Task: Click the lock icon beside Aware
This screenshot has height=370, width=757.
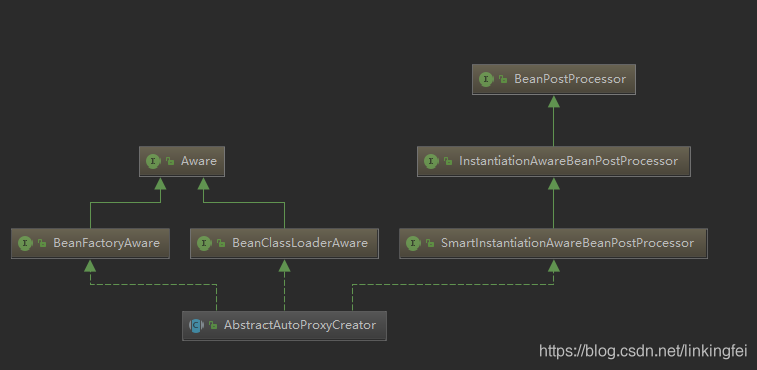Action: pos(170,162)
